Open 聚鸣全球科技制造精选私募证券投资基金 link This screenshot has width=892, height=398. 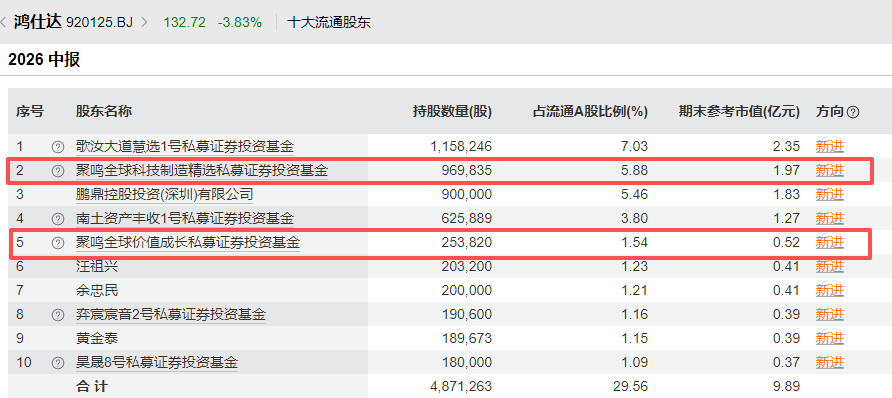(202, 171)
